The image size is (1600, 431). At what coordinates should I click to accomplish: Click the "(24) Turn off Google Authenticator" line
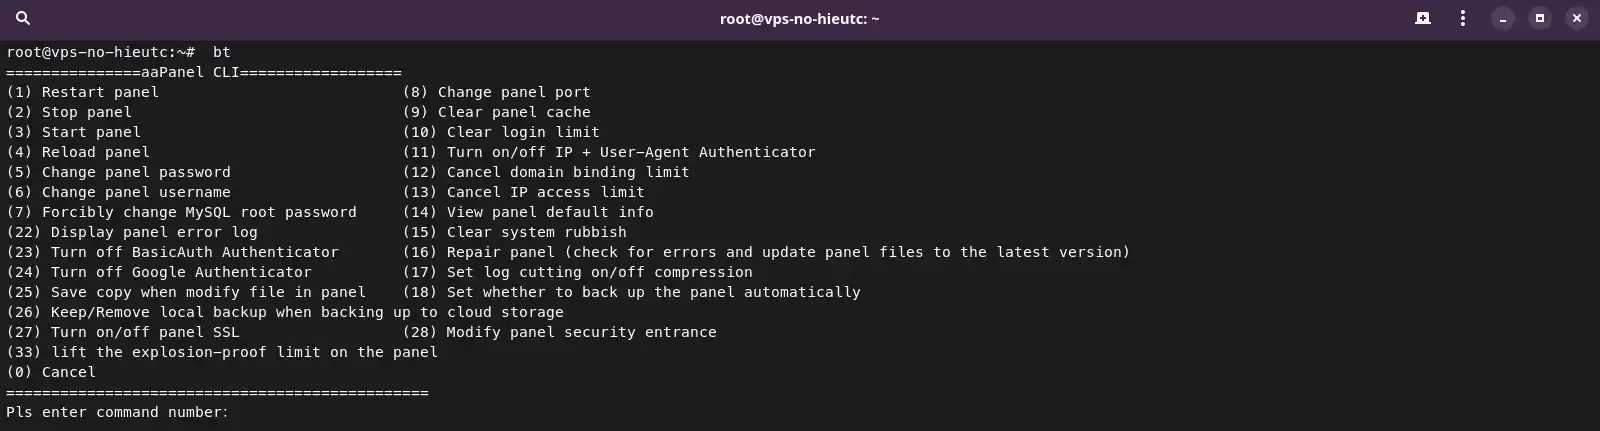(x=159, y=272)
